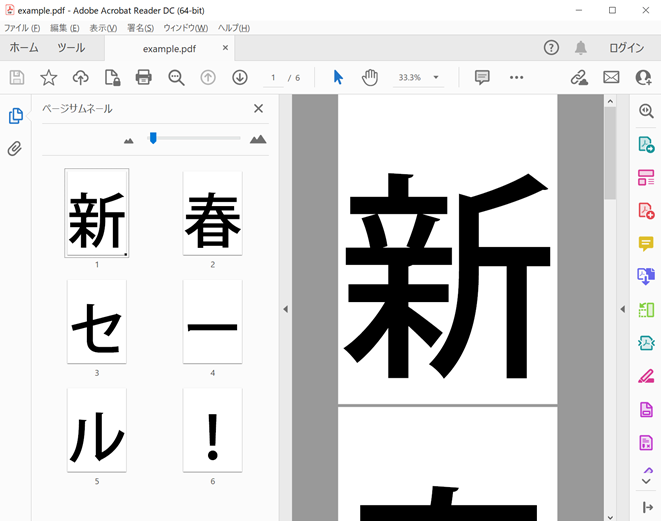Expand the right tools pane arrow
Viewport: 661px width, 521px height.
(648, 507)
